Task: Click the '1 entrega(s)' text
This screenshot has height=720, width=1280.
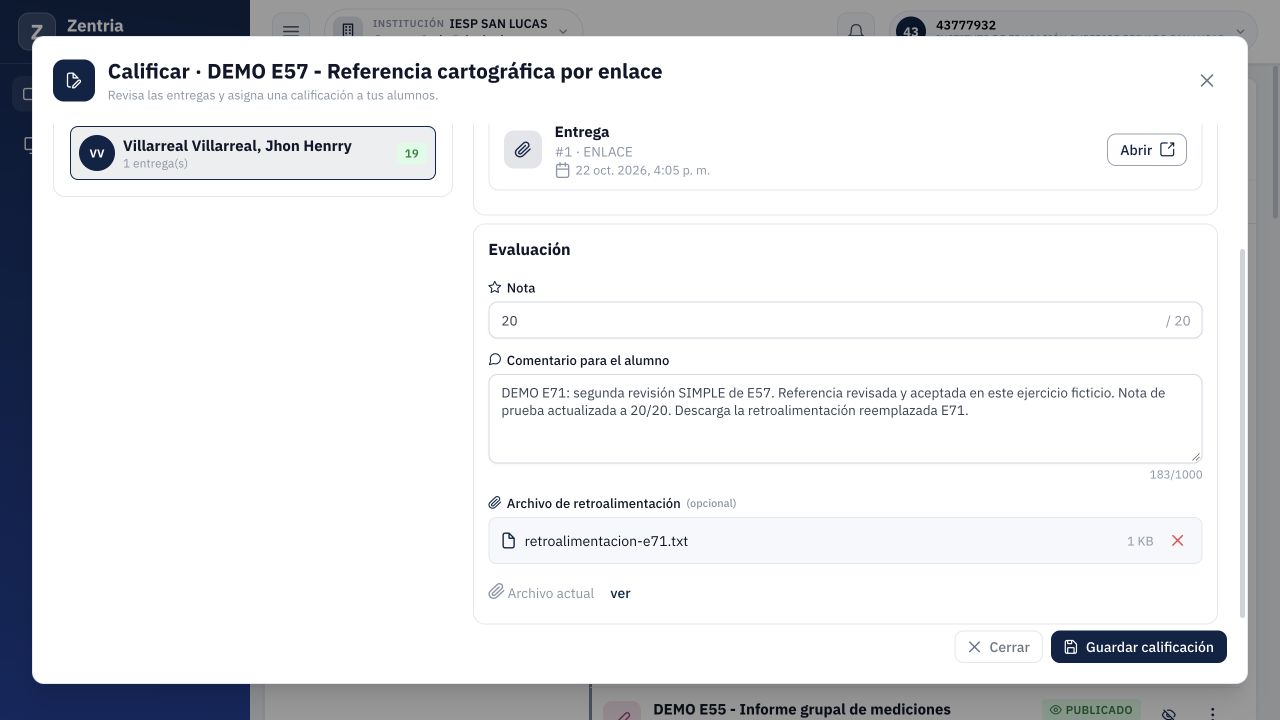Action: pos(155,163)
